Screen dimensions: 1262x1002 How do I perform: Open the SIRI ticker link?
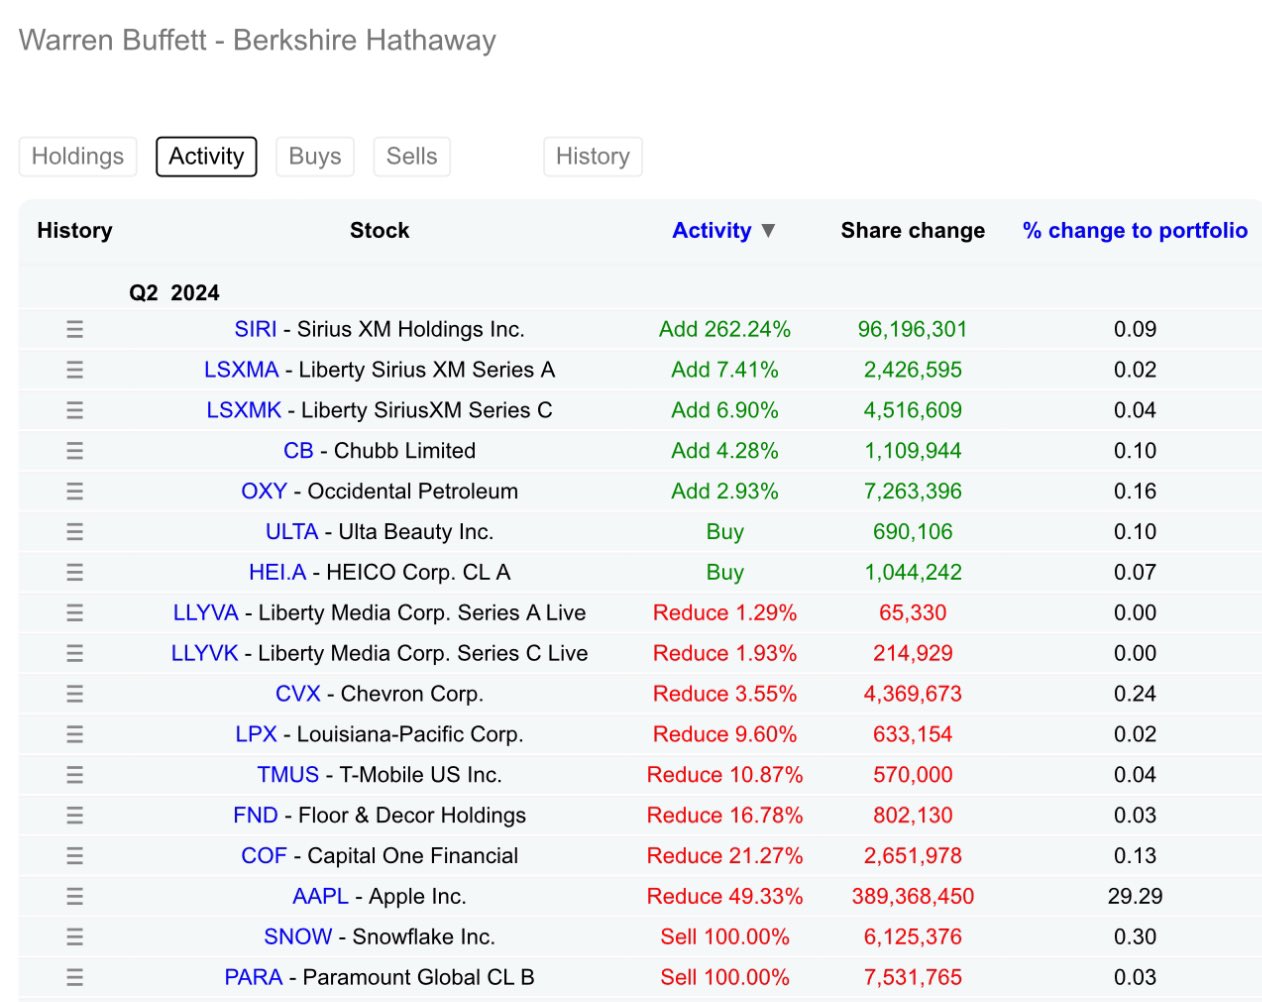click(x=255, y=329)
